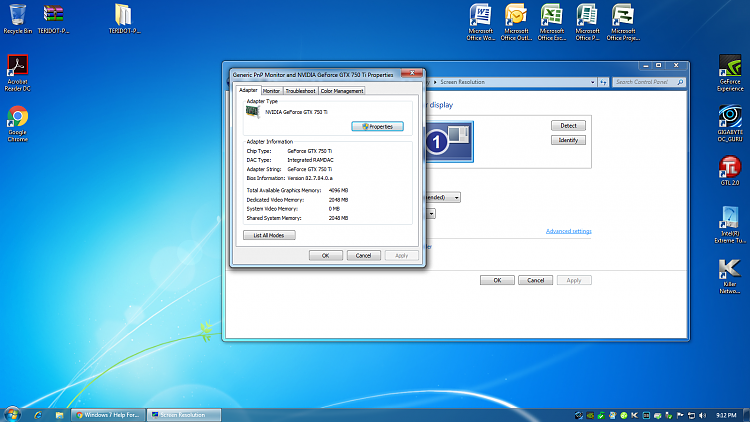Click the adapter Properties button
The image size is (750, 422).
click(x=377, y=126)
